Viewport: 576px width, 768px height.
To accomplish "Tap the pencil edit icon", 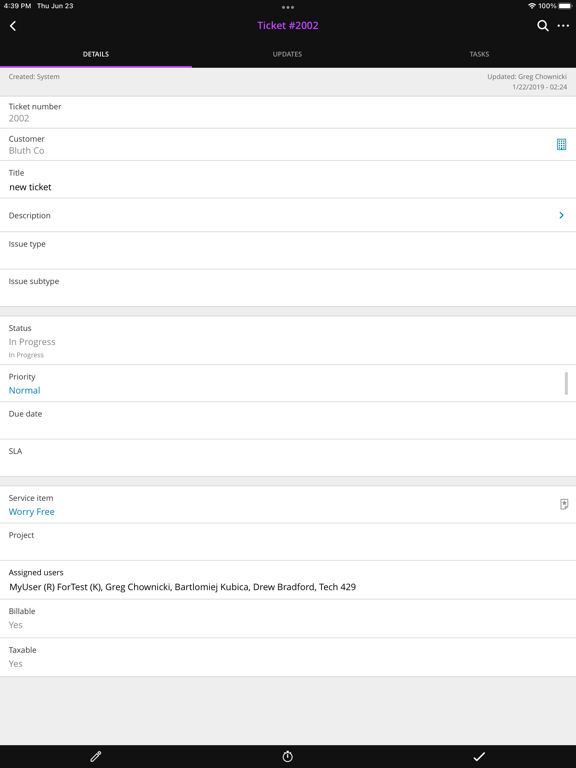I will pyautogui.click(x=96, y=757).
